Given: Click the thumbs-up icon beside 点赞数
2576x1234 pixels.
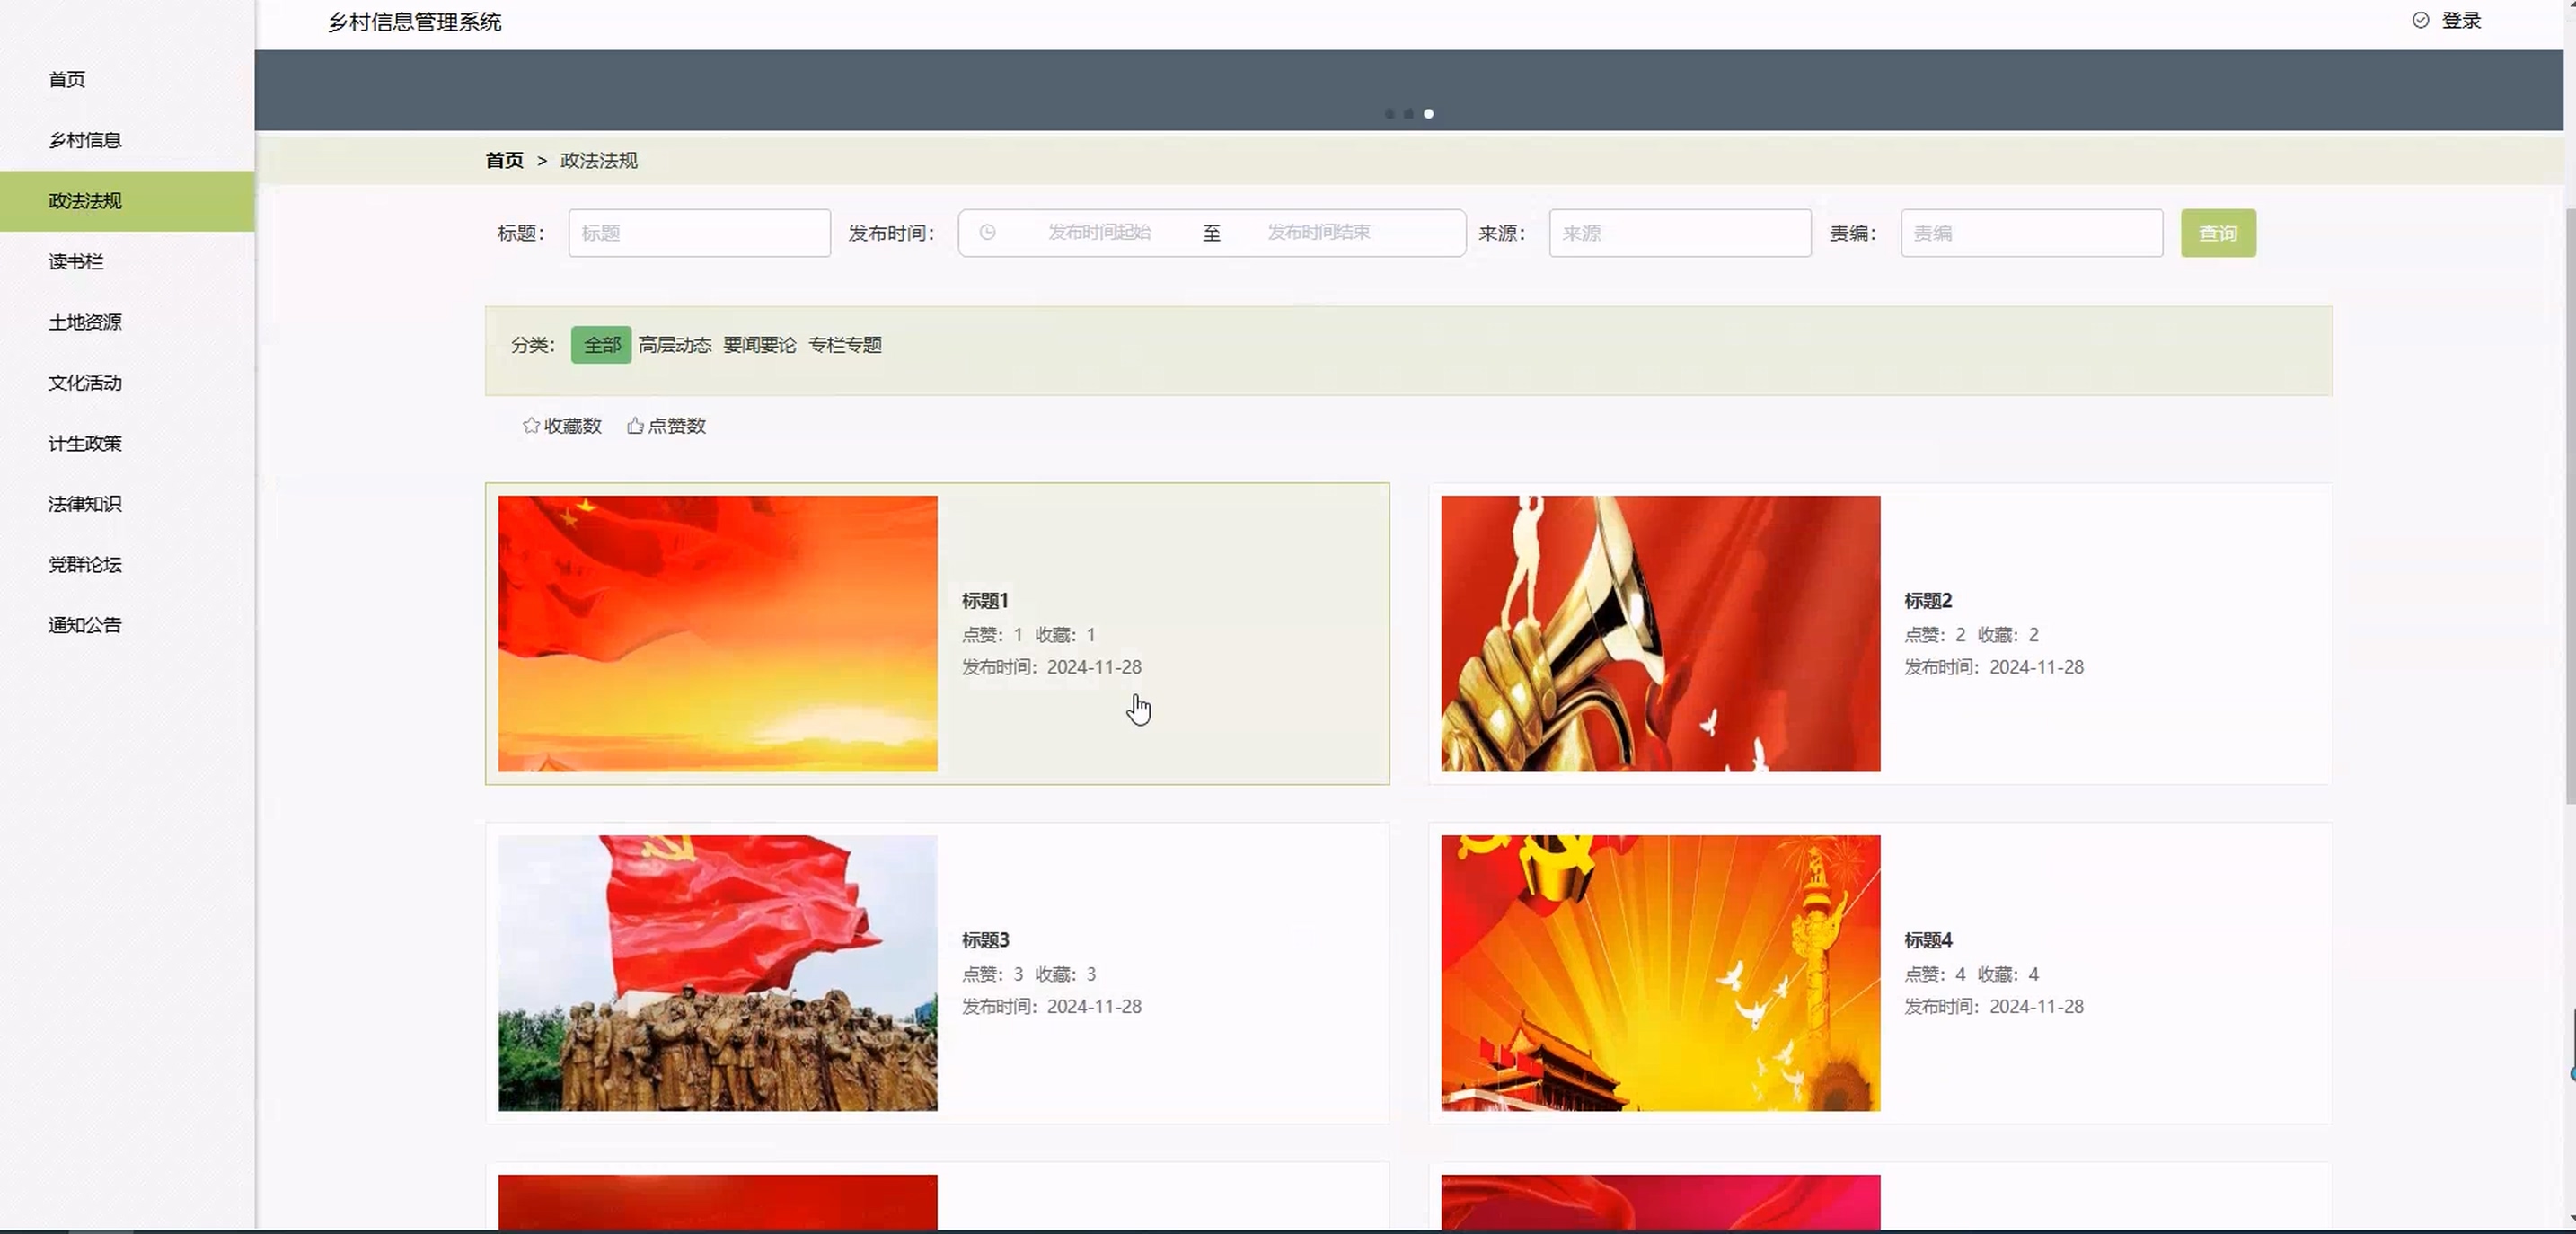Looking at the screenshot, I should tap(635, 425).
